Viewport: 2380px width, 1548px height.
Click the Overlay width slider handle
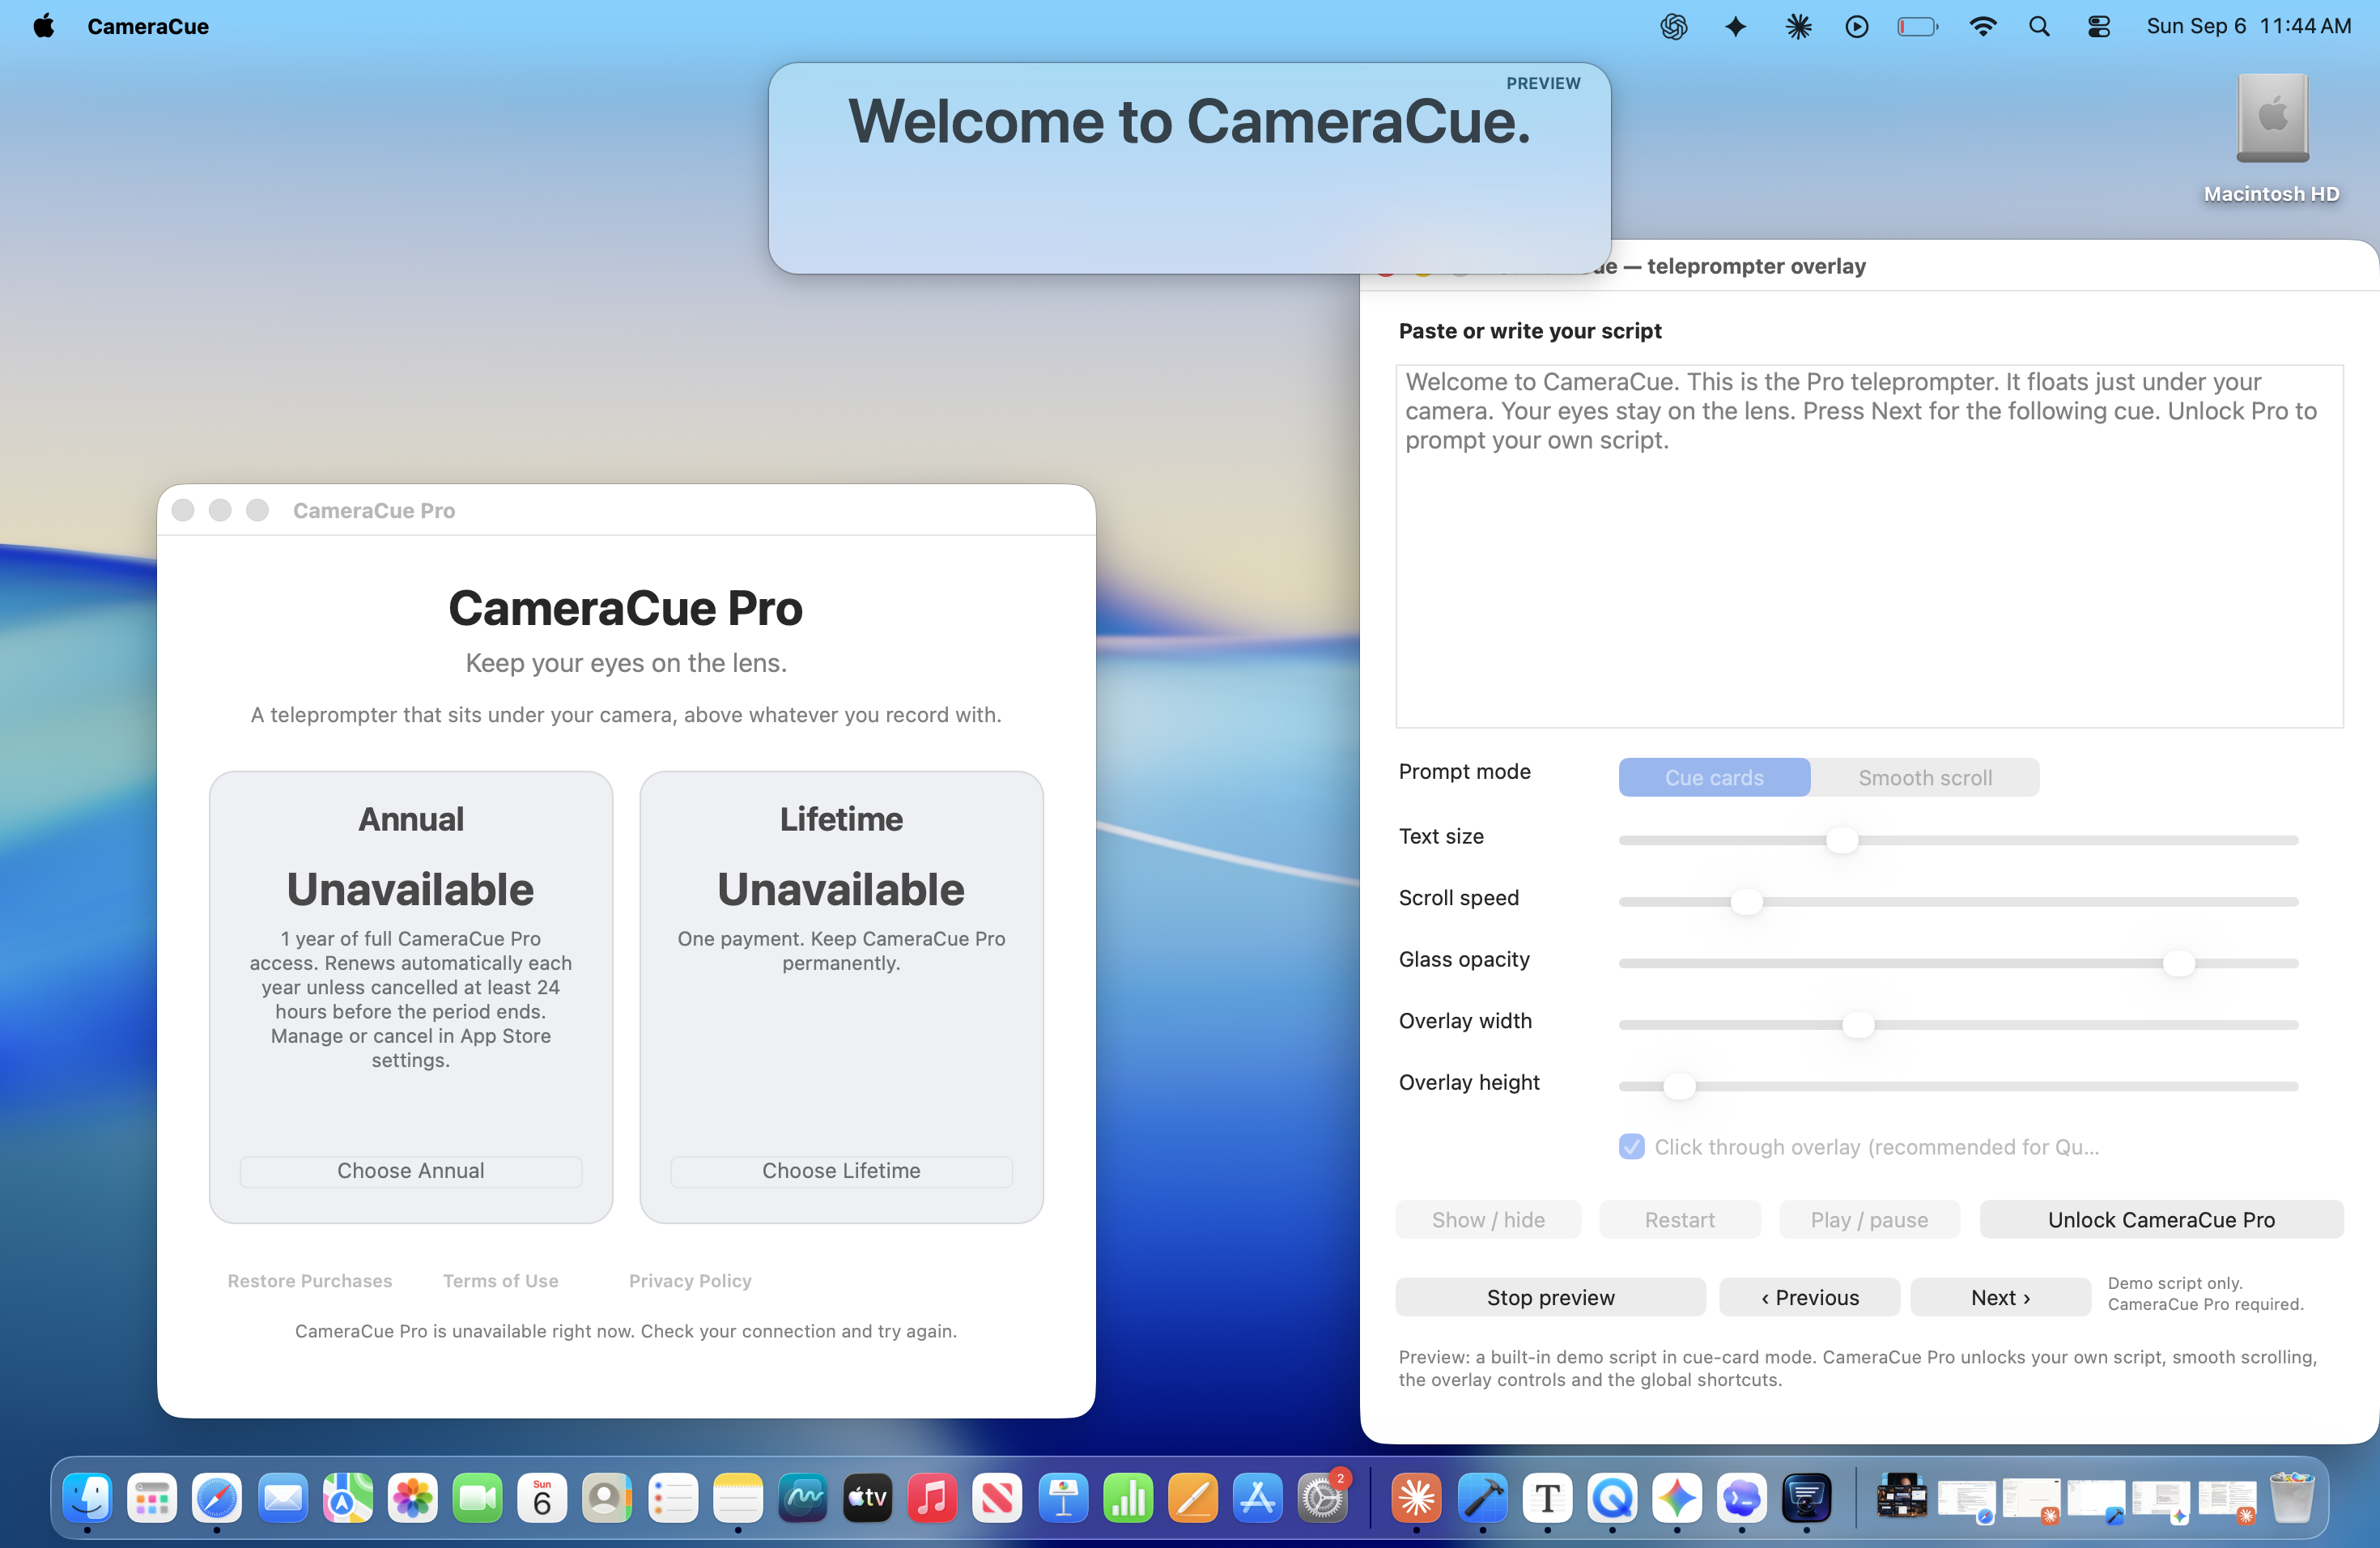tap(1858, 1025)
